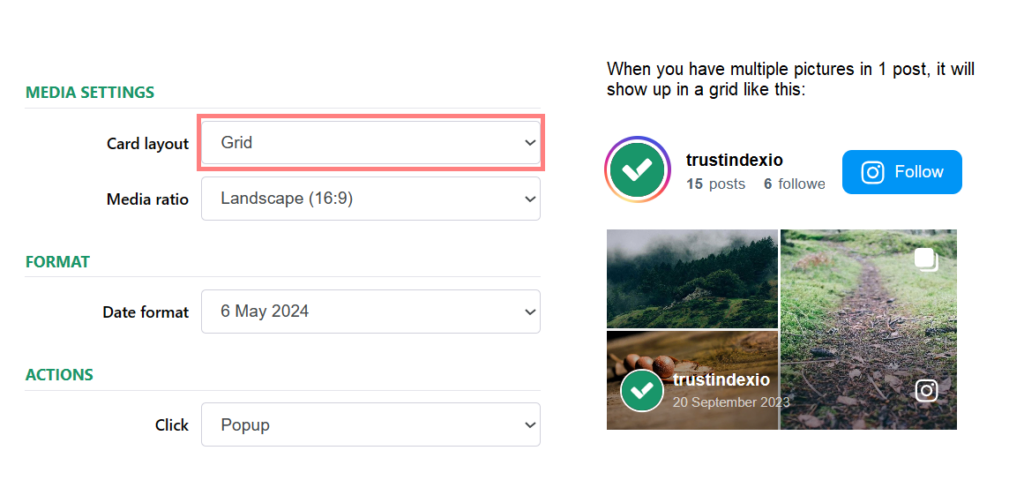Click the multiple-images carousel icon on photo

pyautogui.click(x=926, y=260)
